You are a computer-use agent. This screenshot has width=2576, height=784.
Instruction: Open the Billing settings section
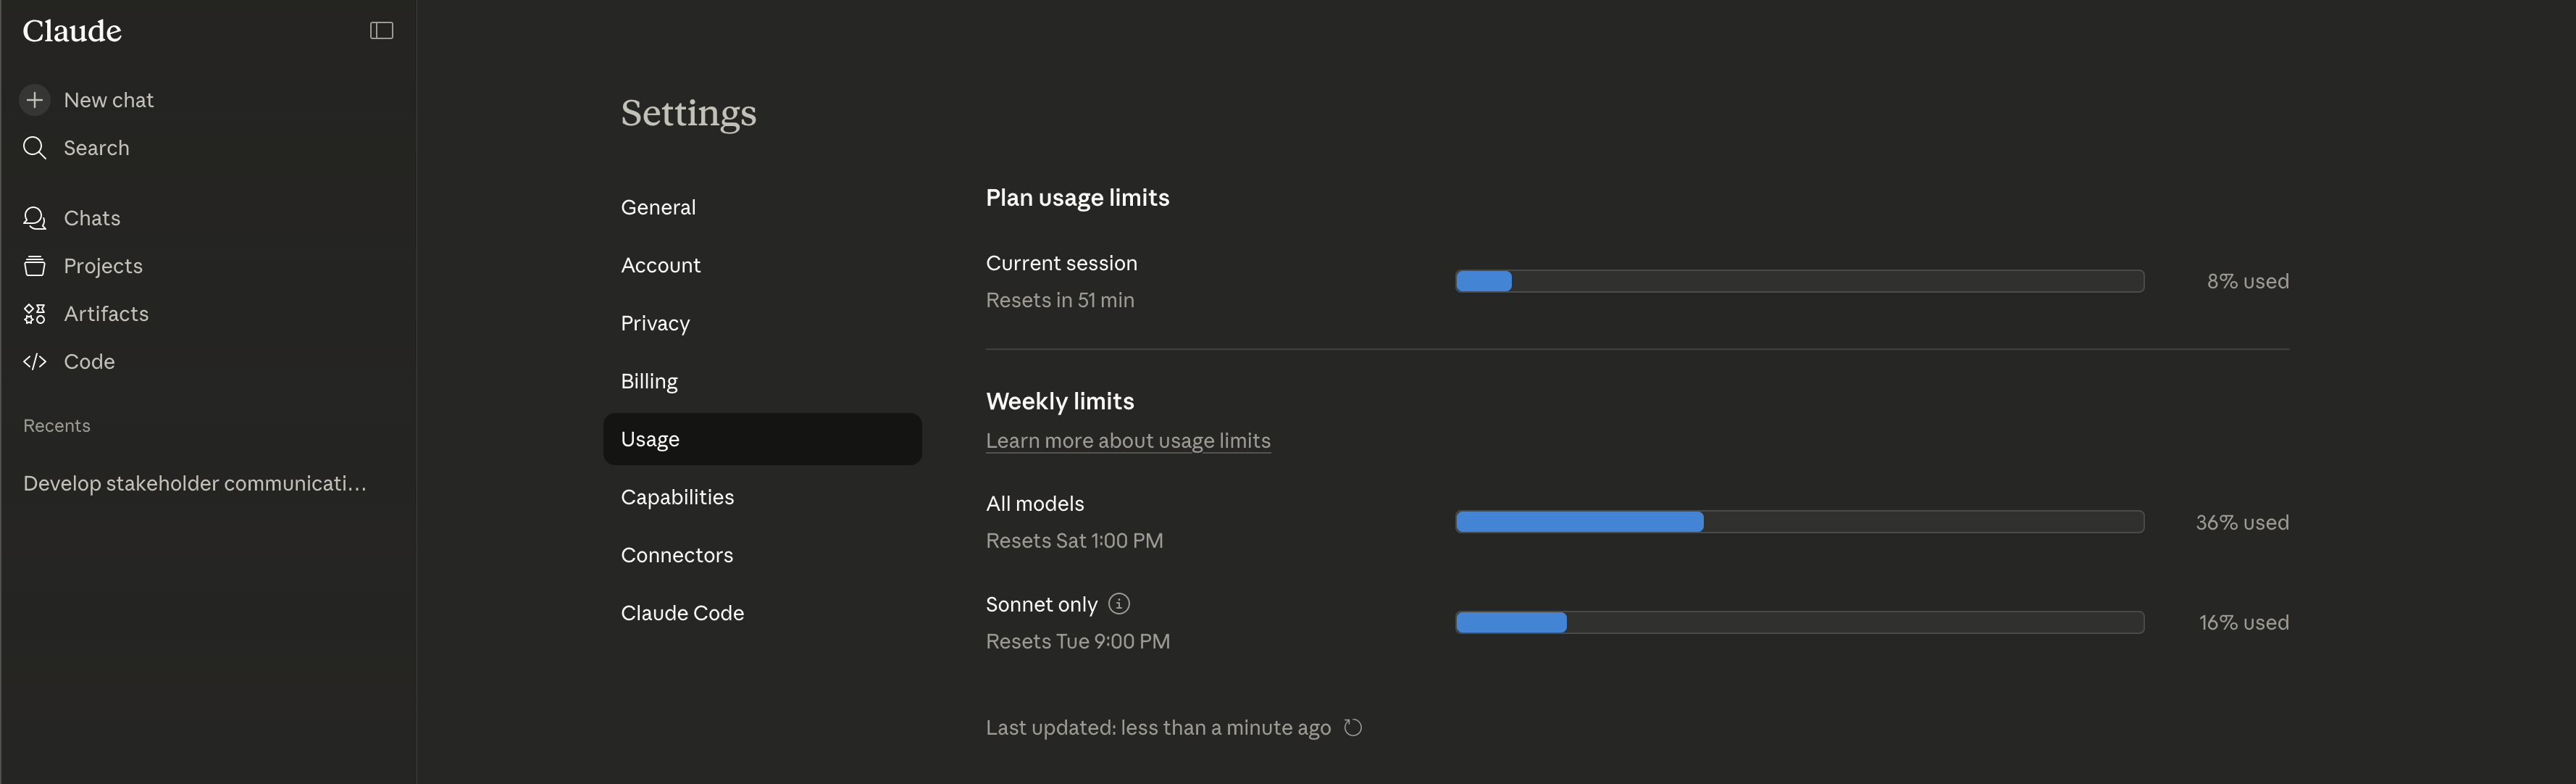point(649,381)
